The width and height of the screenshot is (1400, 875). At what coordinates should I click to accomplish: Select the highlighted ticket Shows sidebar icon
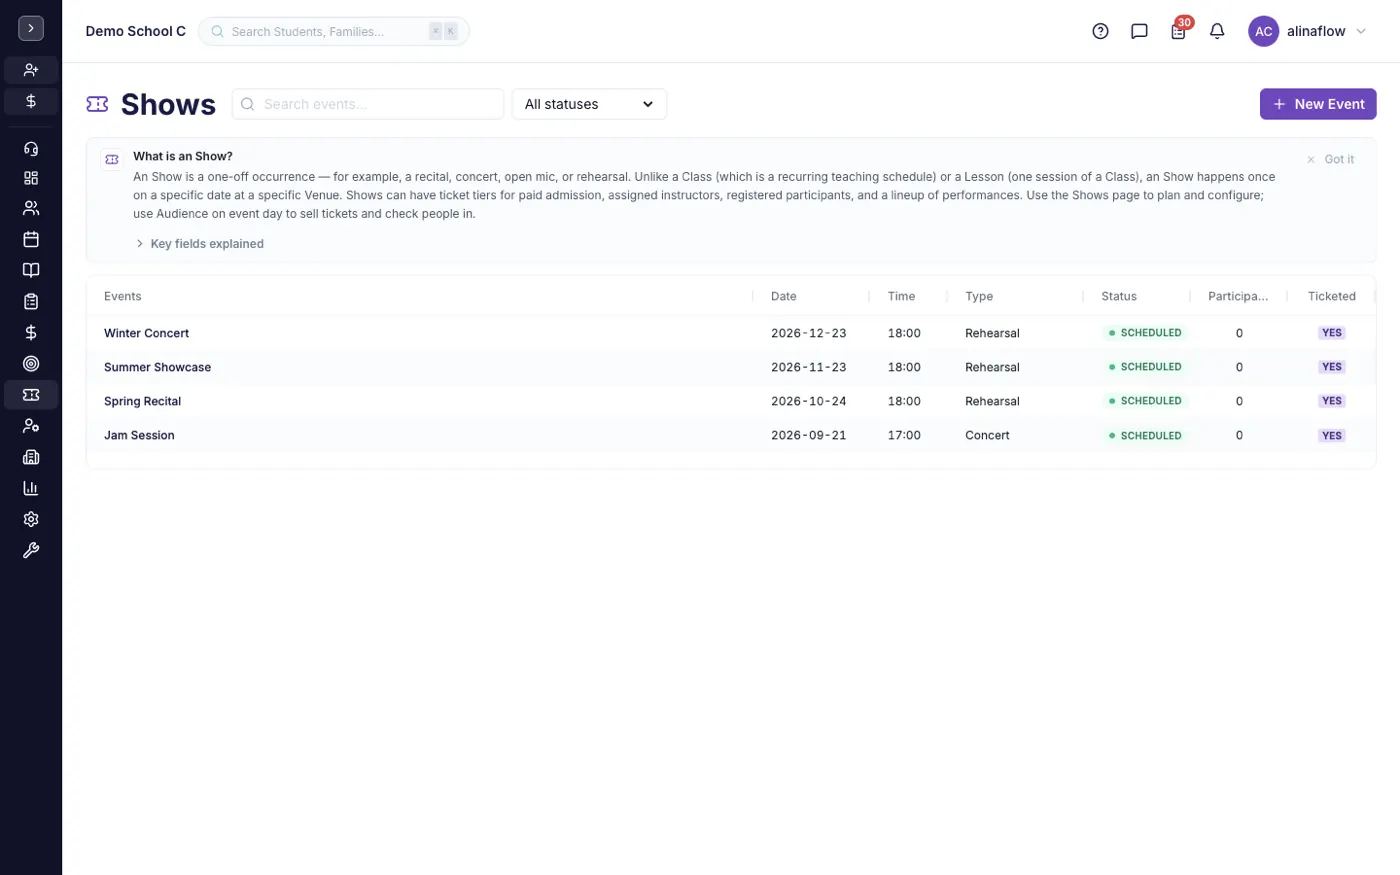click(x=31, y=395)
